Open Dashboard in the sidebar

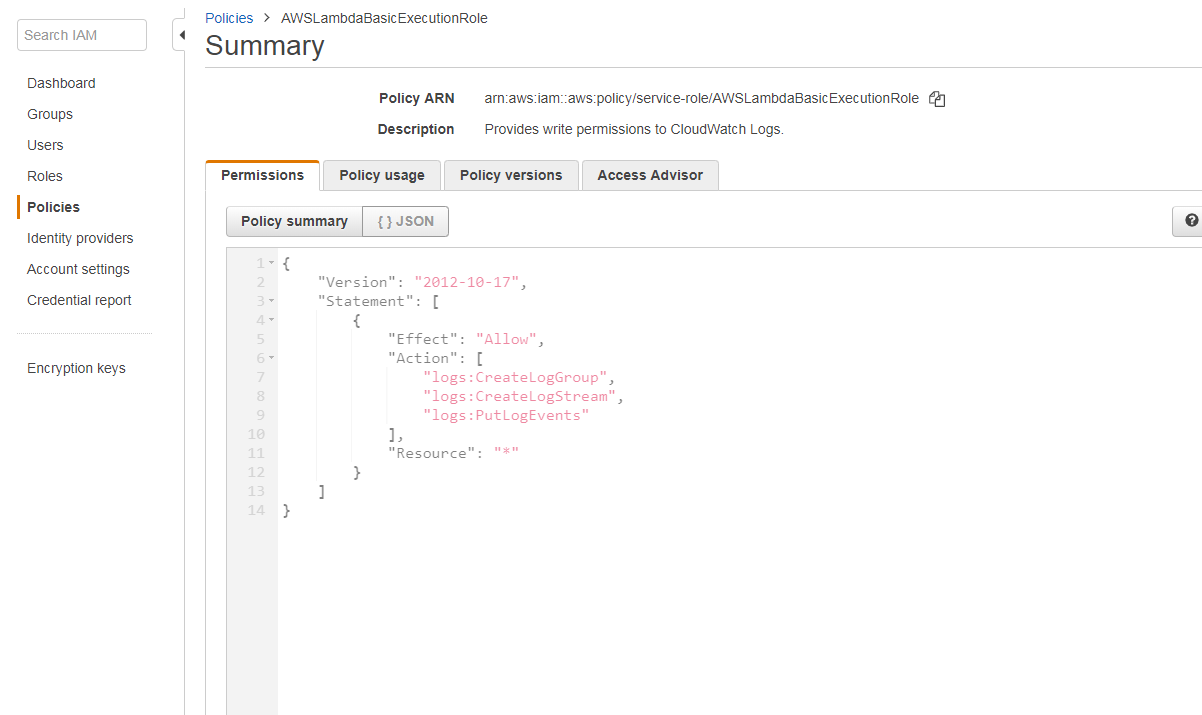pyautogui.click(x=61, y=83)
